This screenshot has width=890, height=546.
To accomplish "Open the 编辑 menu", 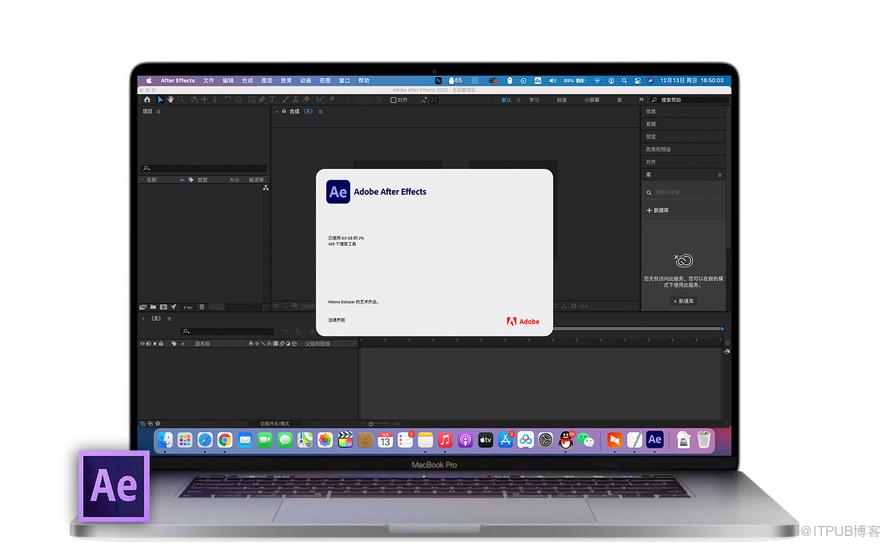I will 228,81.
